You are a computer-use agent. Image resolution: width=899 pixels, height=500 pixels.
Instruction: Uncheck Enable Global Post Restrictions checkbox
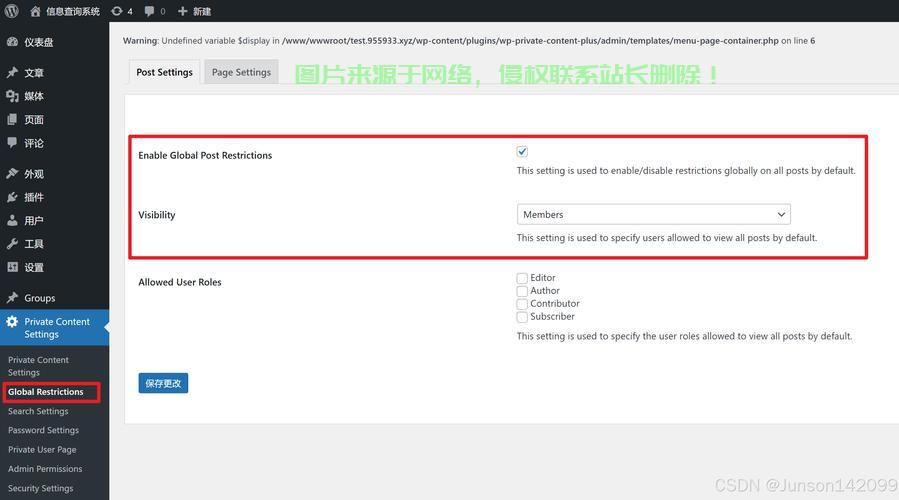click(522, 151)
